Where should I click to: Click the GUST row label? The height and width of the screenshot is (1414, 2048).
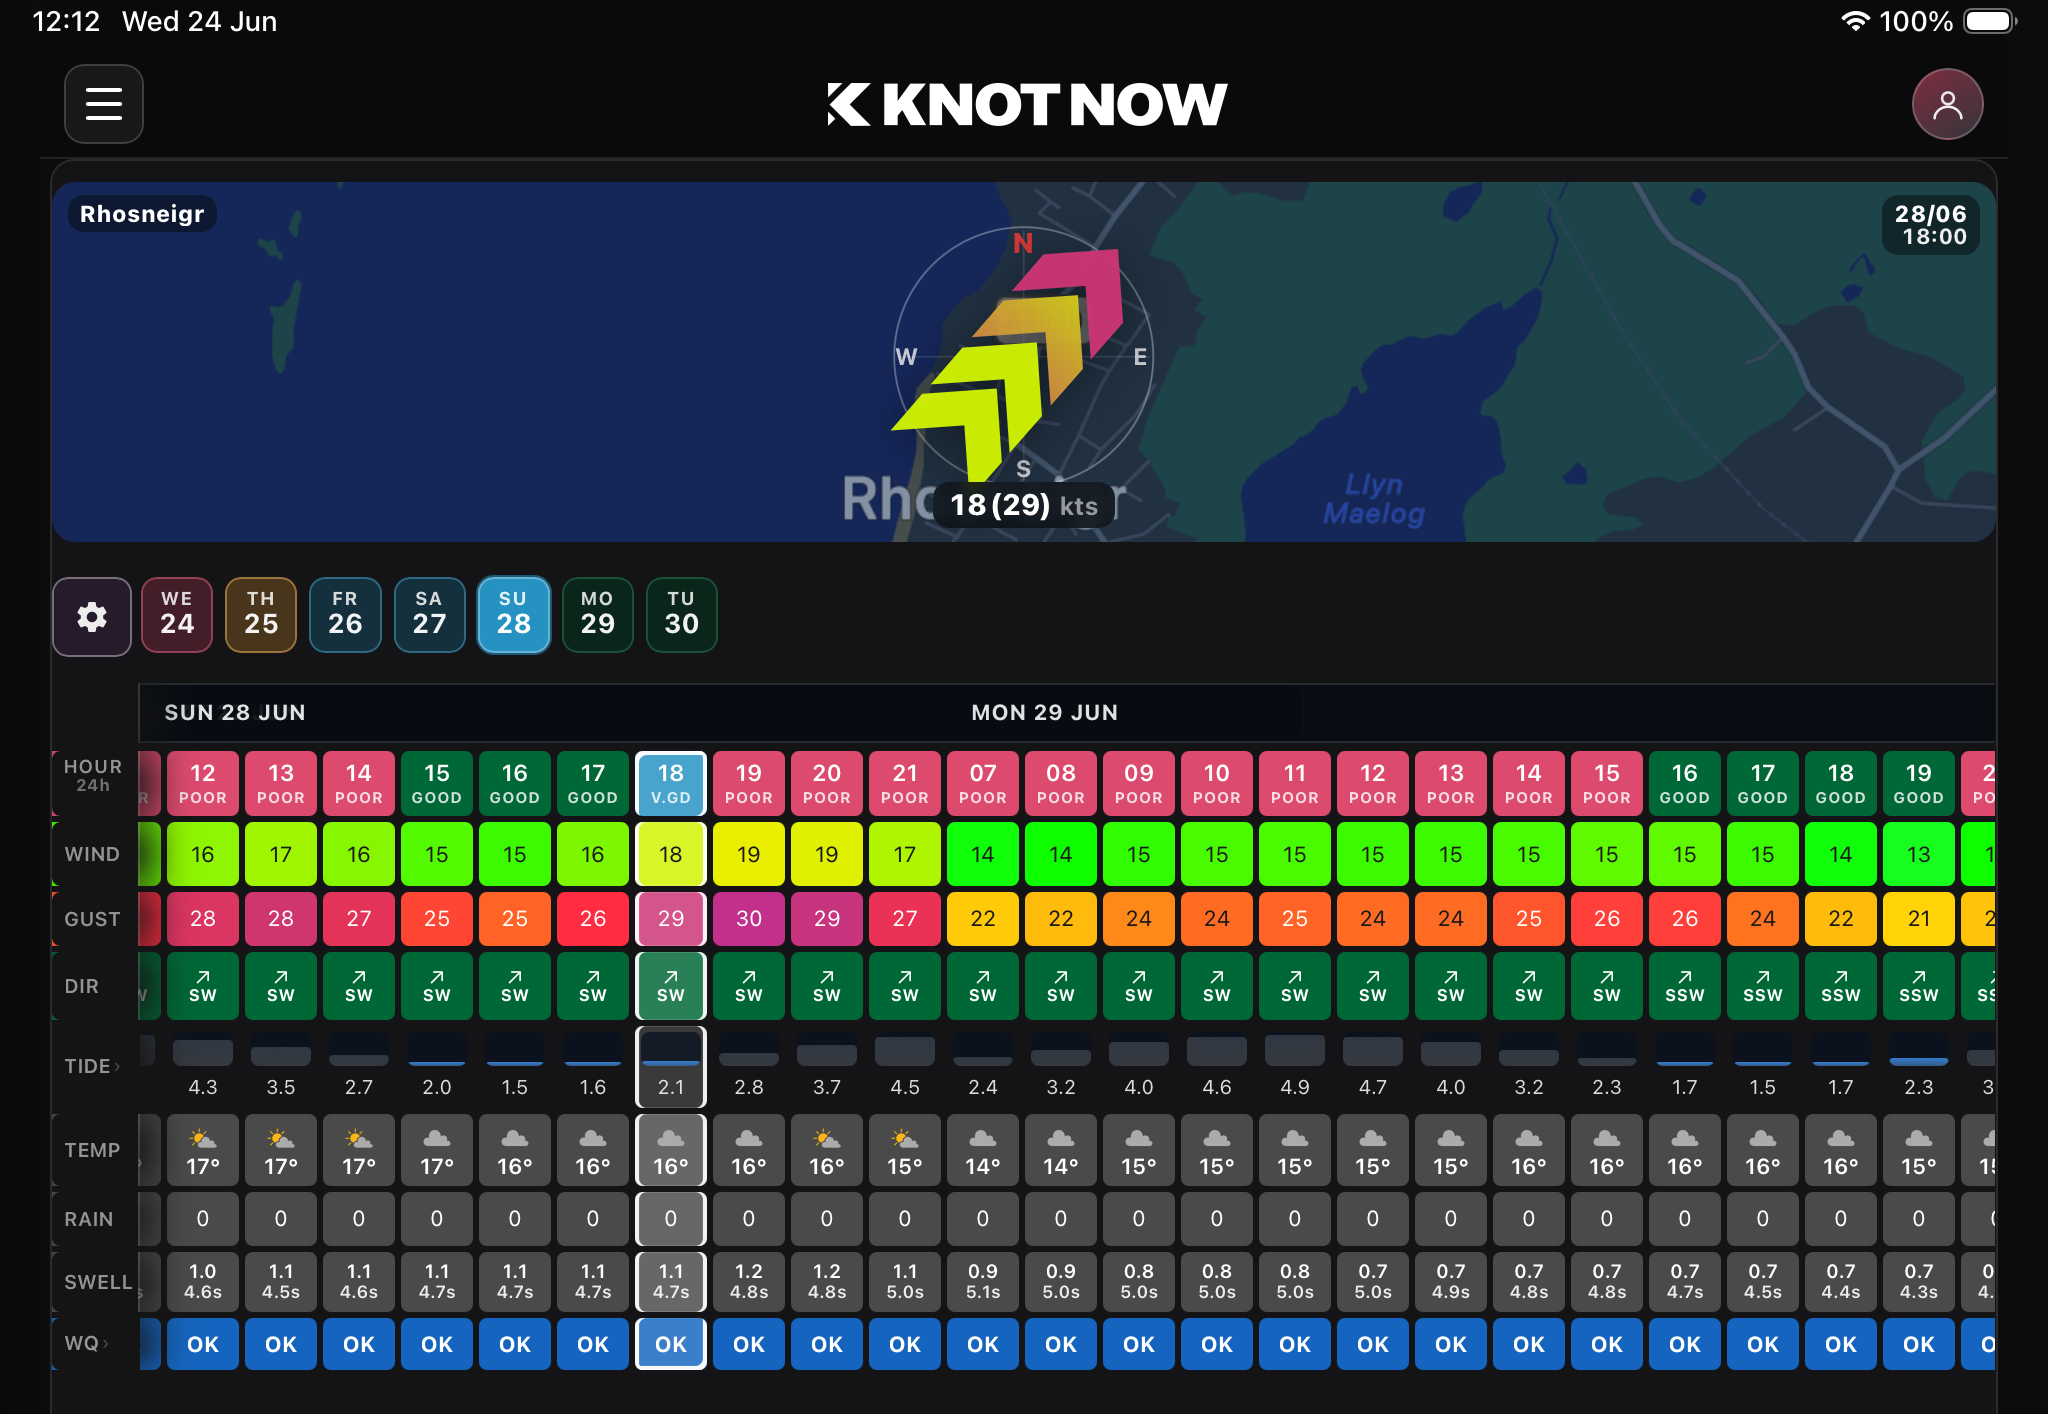(x=92, y=919)
